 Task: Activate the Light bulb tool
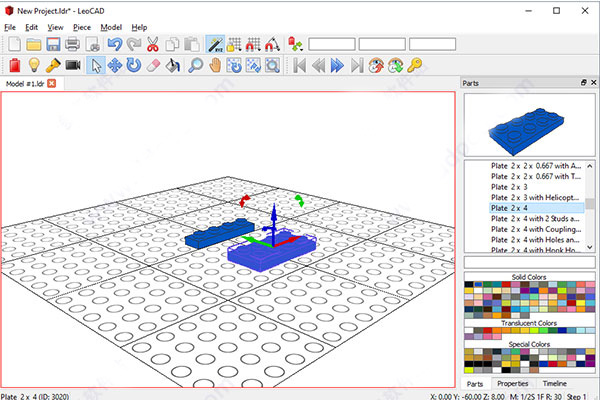point(33,65)
